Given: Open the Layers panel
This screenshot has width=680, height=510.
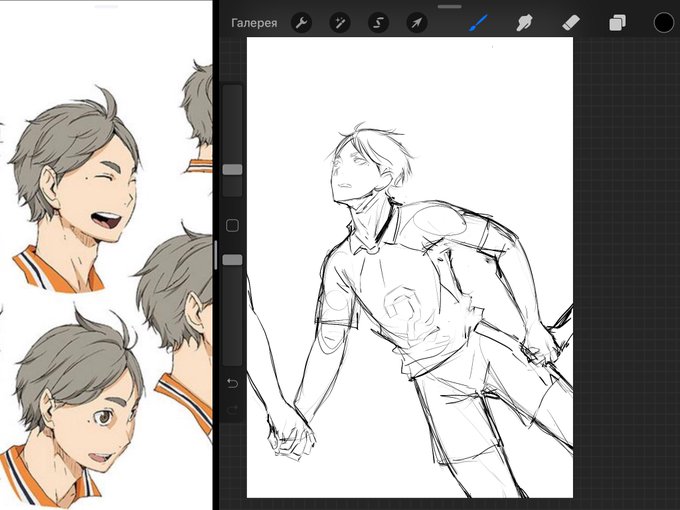Looking at the screenshot, I should [x=617, y=23].
